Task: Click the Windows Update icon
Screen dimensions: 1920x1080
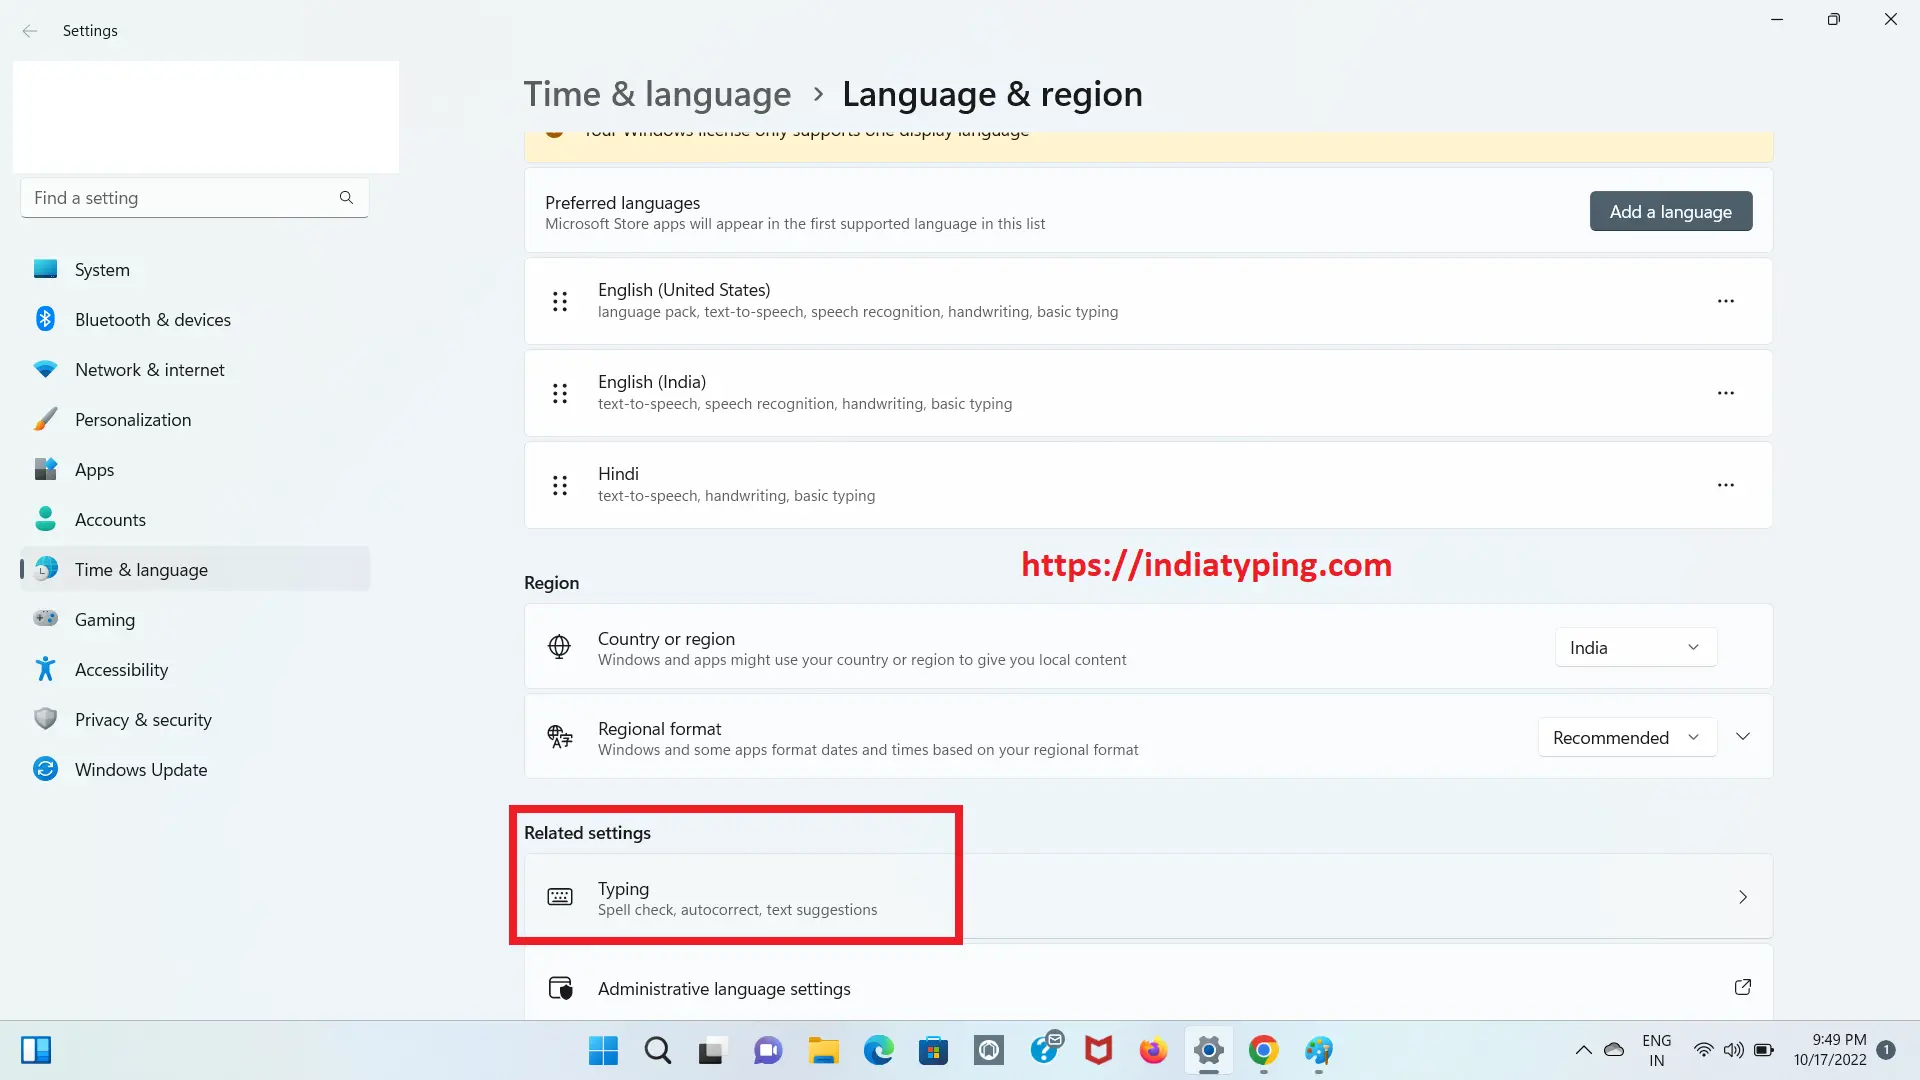Action: pos(46,769)
